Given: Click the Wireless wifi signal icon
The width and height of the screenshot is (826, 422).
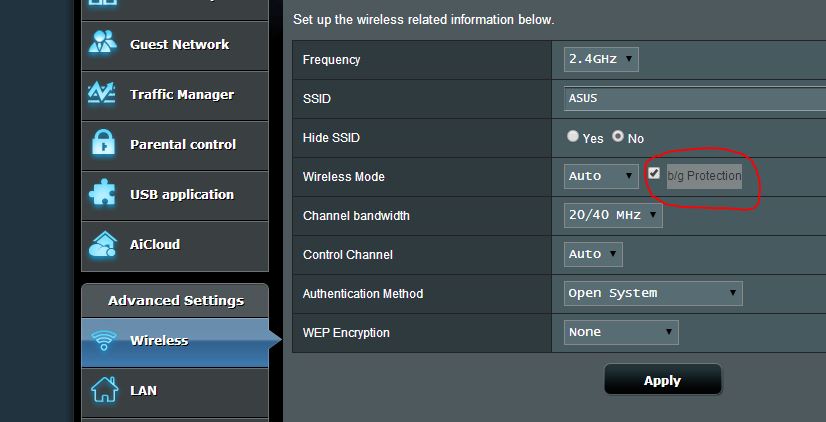Looking at the screenshot, I should [x=104, y=340].
